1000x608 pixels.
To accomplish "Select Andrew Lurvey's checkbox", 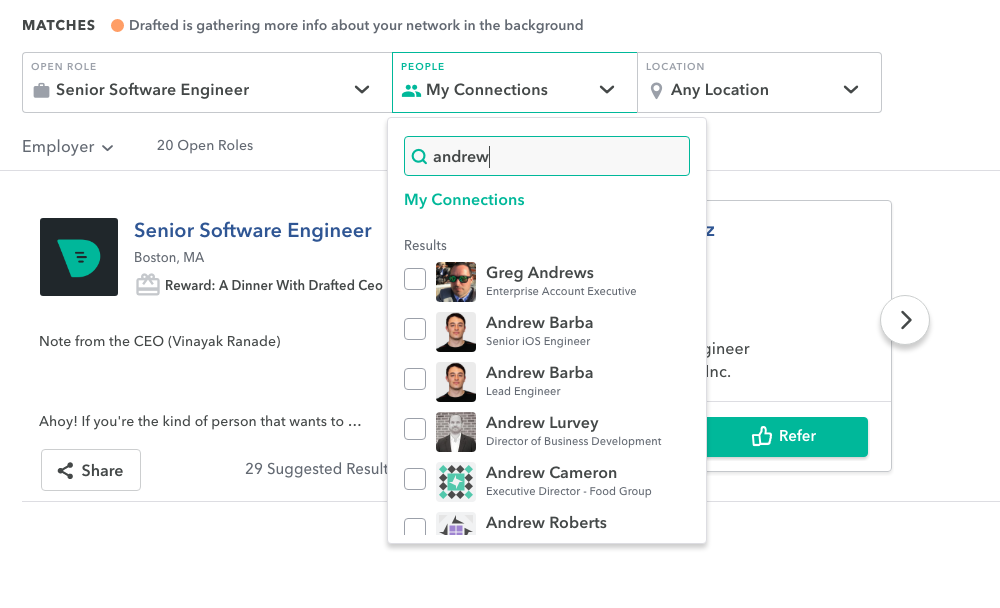I will point(415,430).
